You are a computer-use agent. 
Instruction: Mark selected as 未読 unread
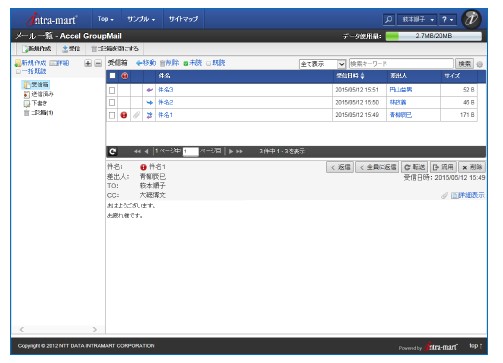coord(193,63)
